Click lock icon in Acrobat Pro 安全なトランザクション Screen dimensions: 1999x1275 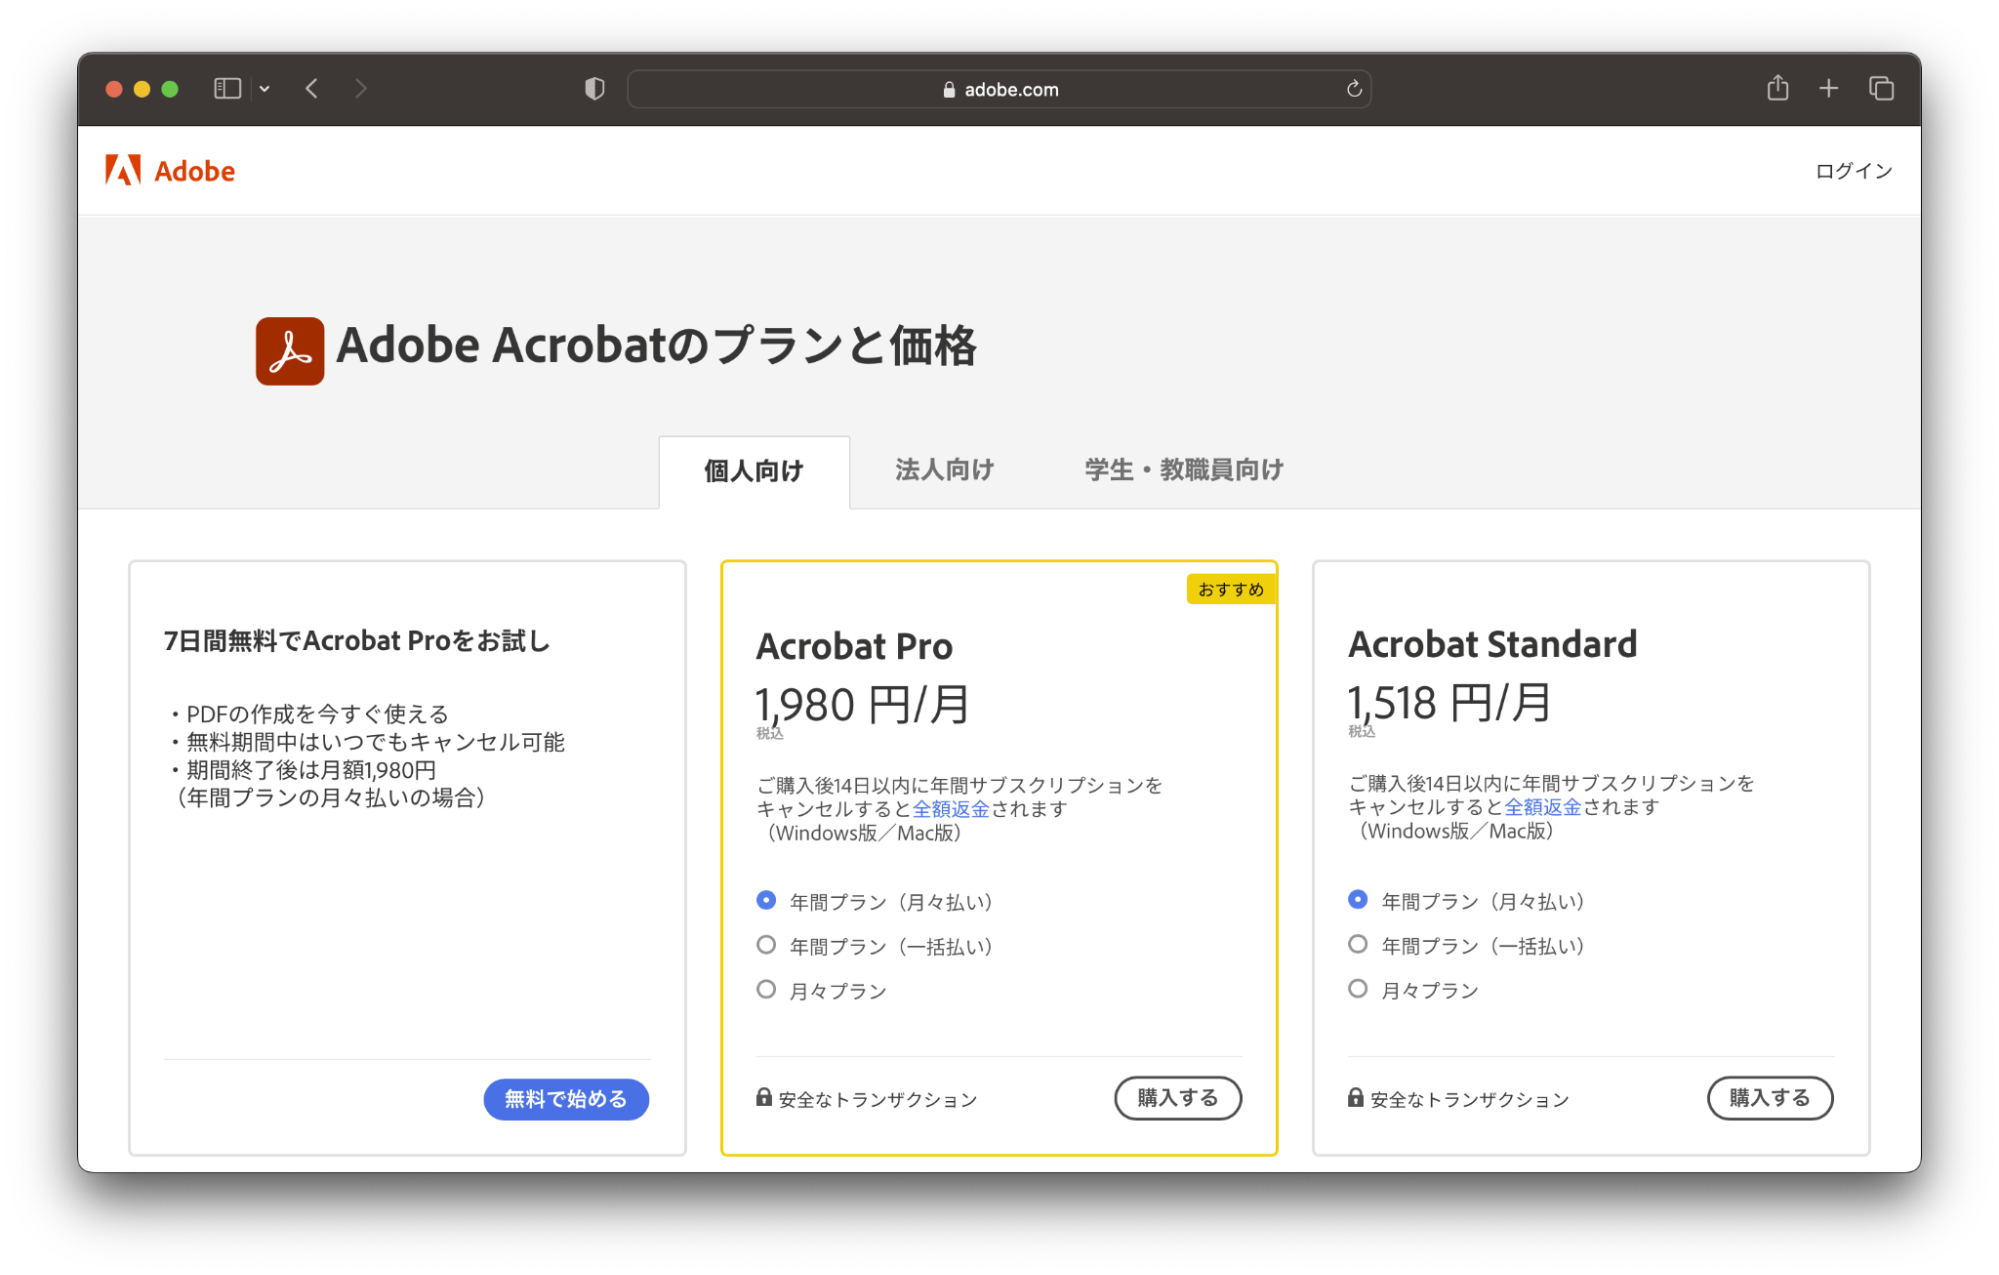(764, 1098)
